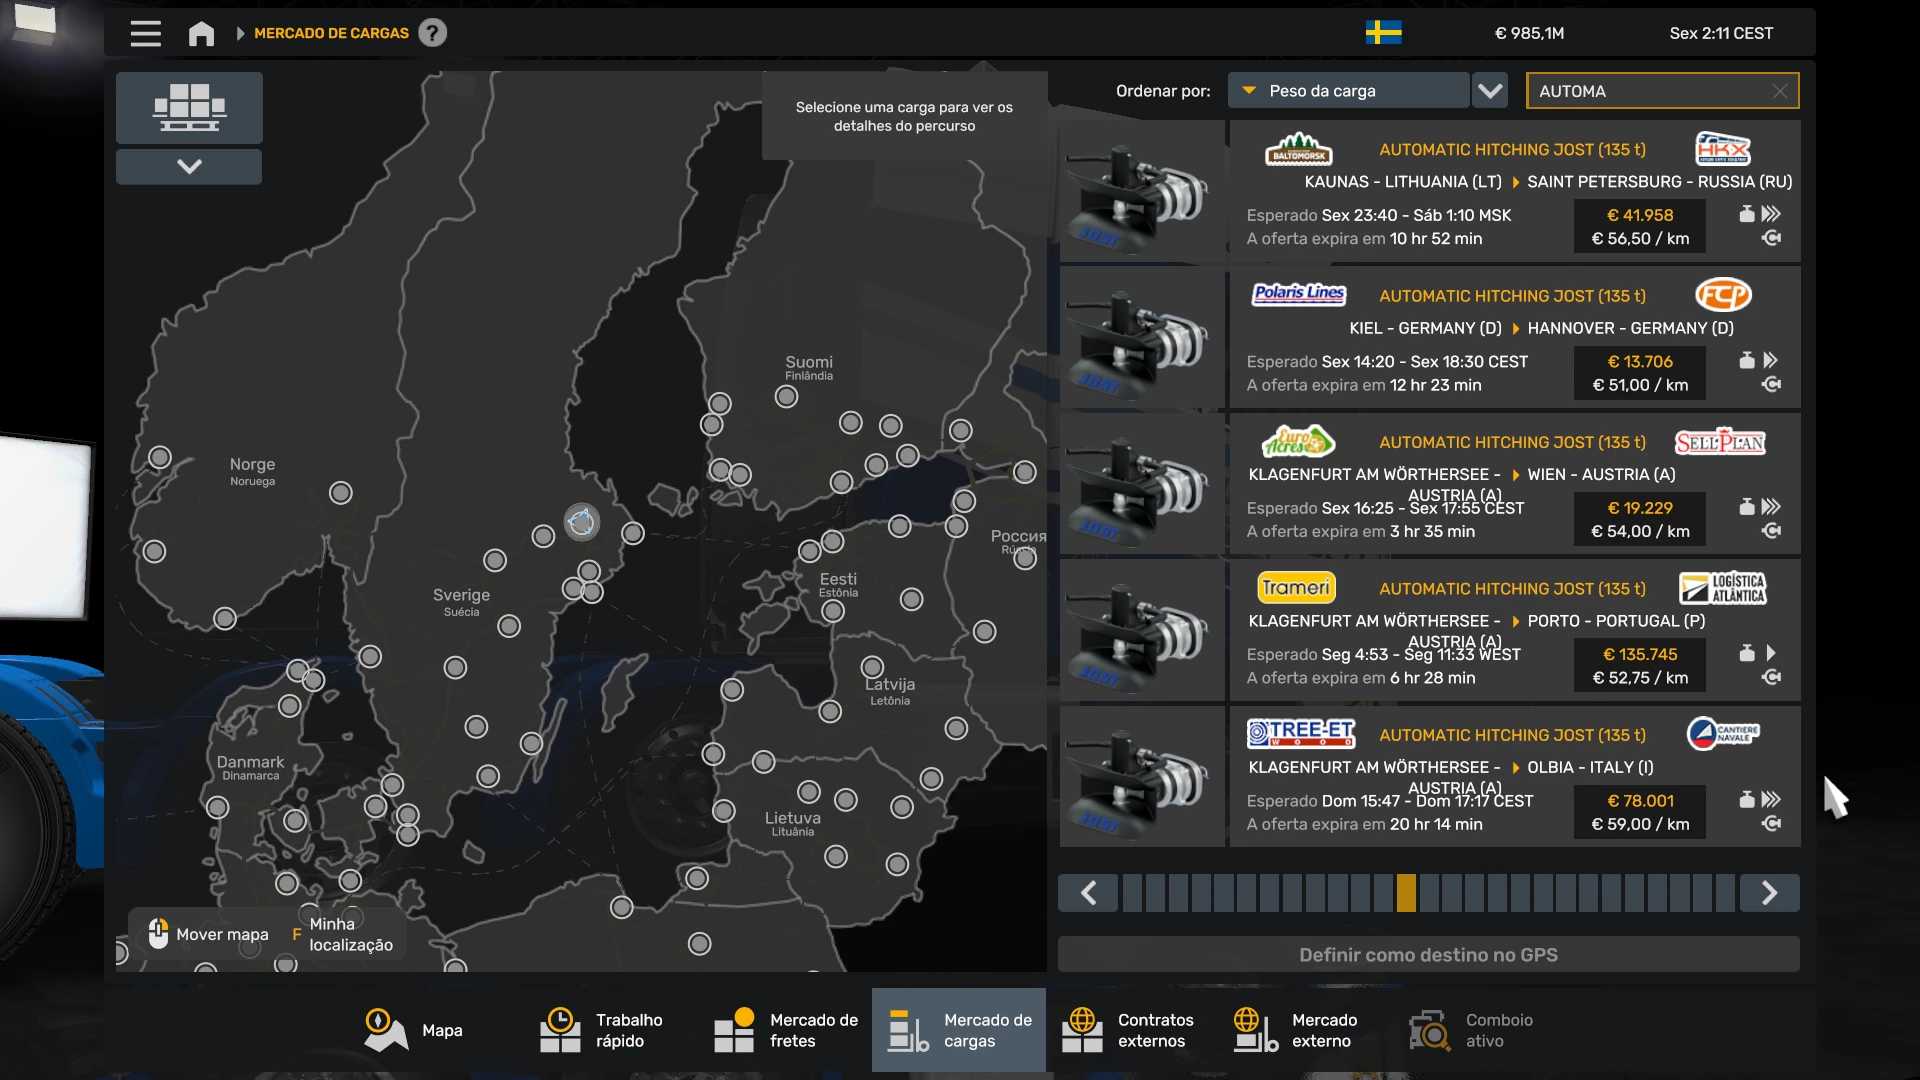Go to the home screen icon
Viewport: 1920px width, 1080px height.
click(201, 34)
